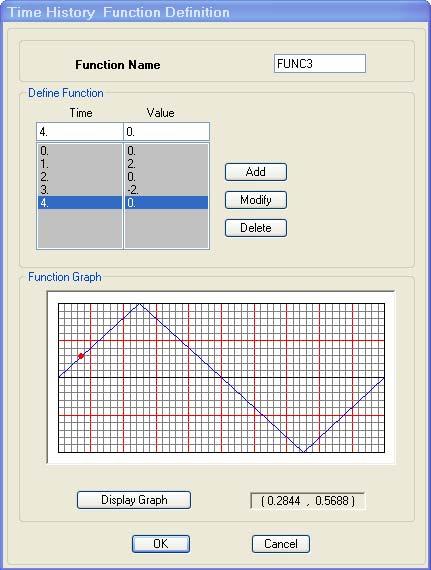Select time row 0. in Time list
The width and height of the screenshot is (431, 570).
80,151
